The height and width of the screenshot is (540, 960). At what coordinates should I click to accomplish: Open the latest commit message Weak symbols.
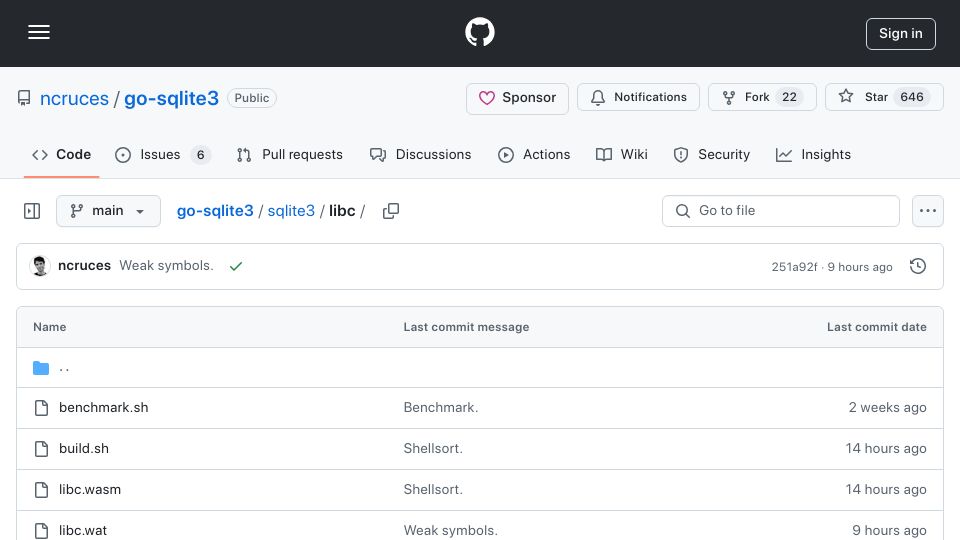click(x=167, y=266)
